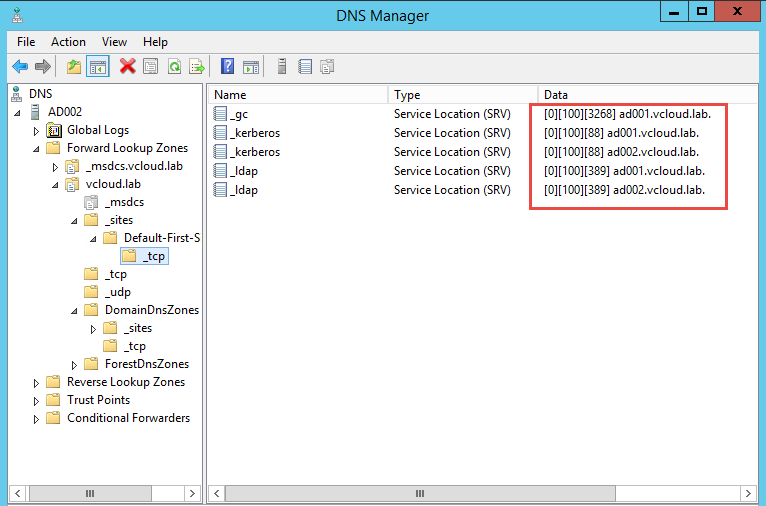Open the Action menu

tap(68, 42)
